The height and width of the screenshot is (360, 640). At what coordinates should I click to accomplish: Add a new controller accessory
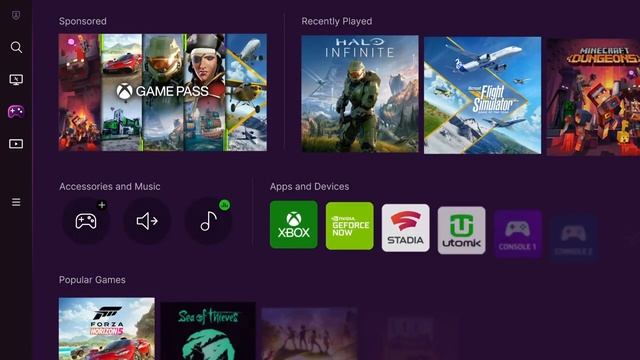click(x=86, y=221)
